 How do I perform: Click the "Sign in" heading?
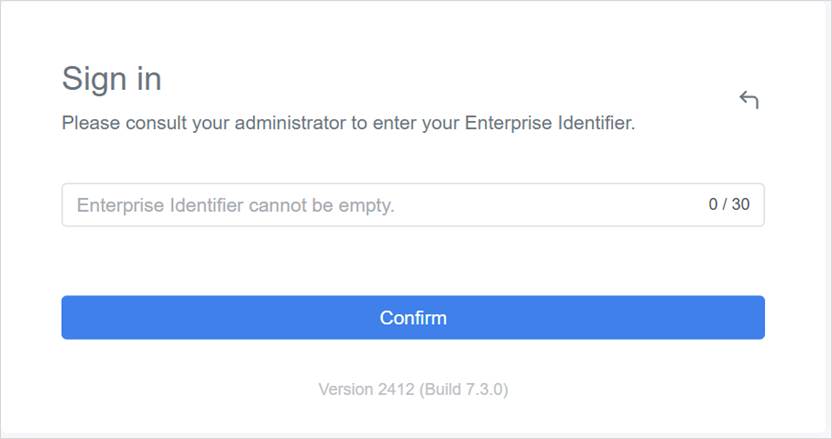(111, 78)
